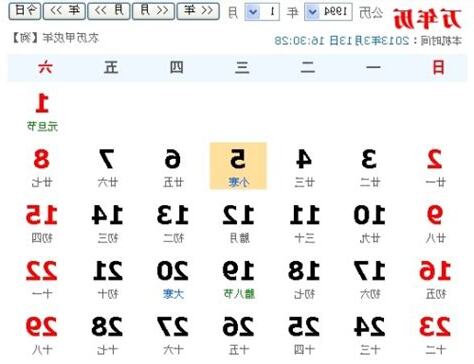This screenshot has width=474, height=364.
Task: Open the year dropdown showing 1994
Action: click(328, 12)
